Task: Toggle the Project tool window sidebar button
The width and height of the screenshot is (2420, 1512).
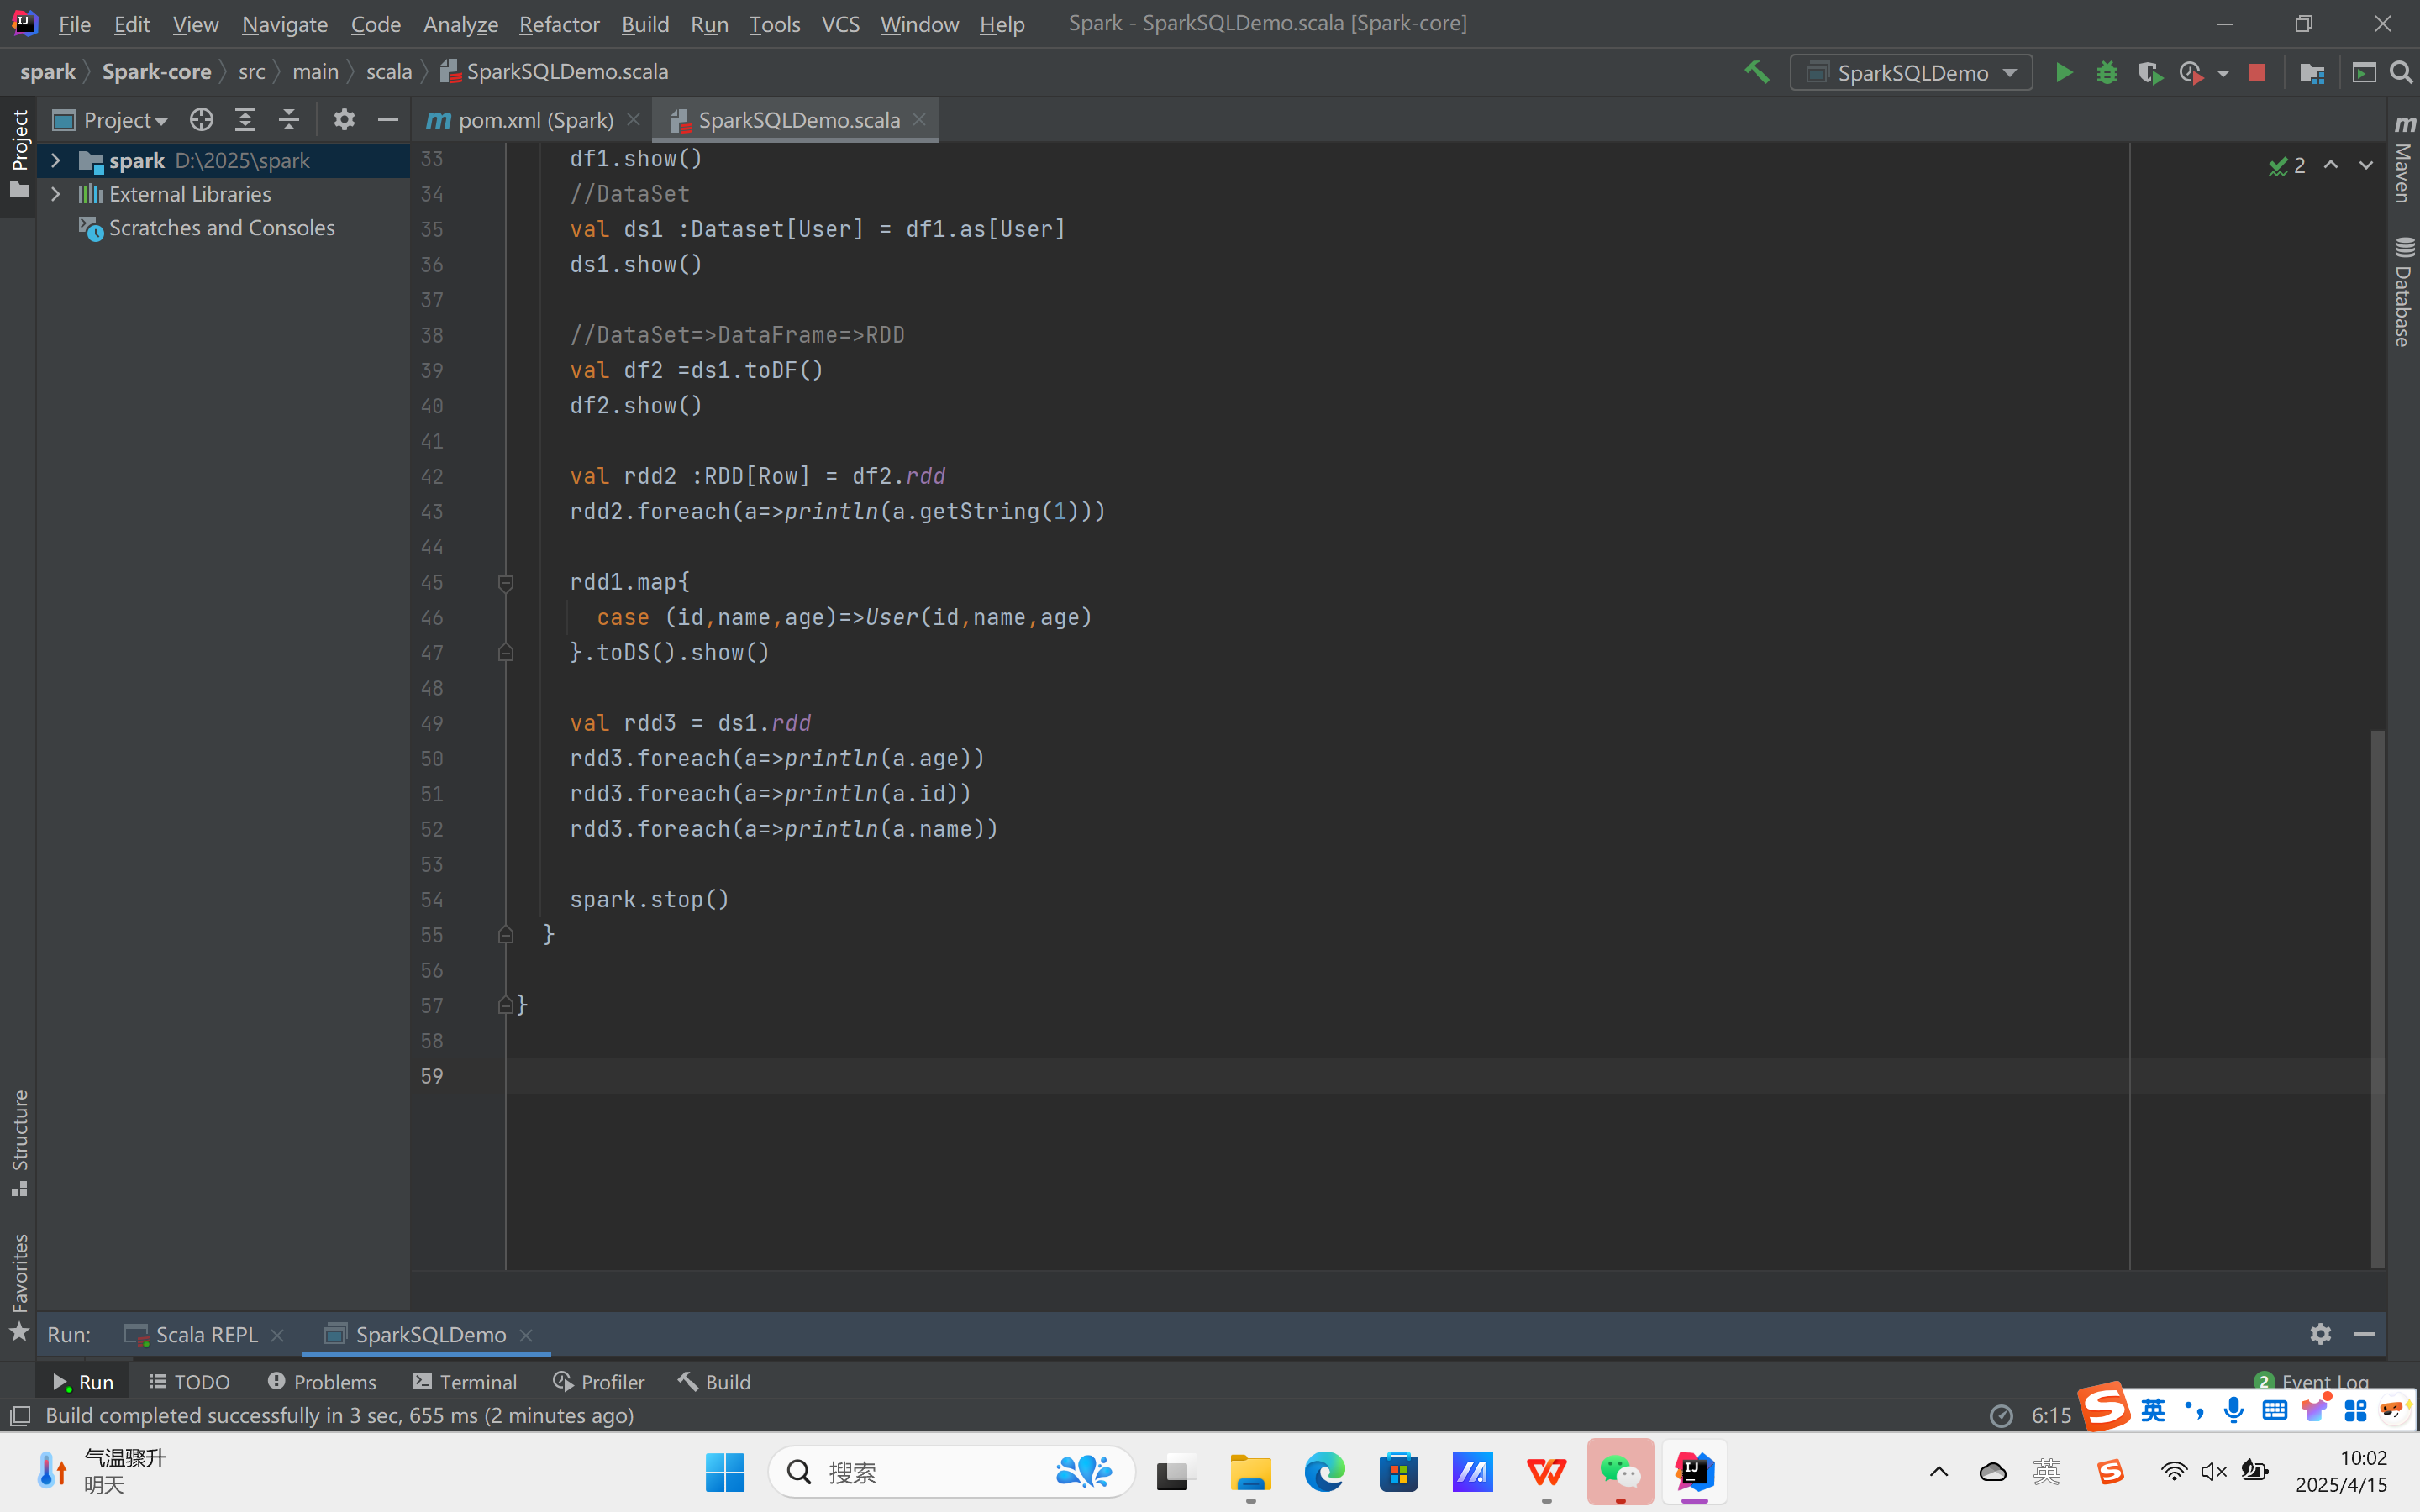Action: click(19, 150)
